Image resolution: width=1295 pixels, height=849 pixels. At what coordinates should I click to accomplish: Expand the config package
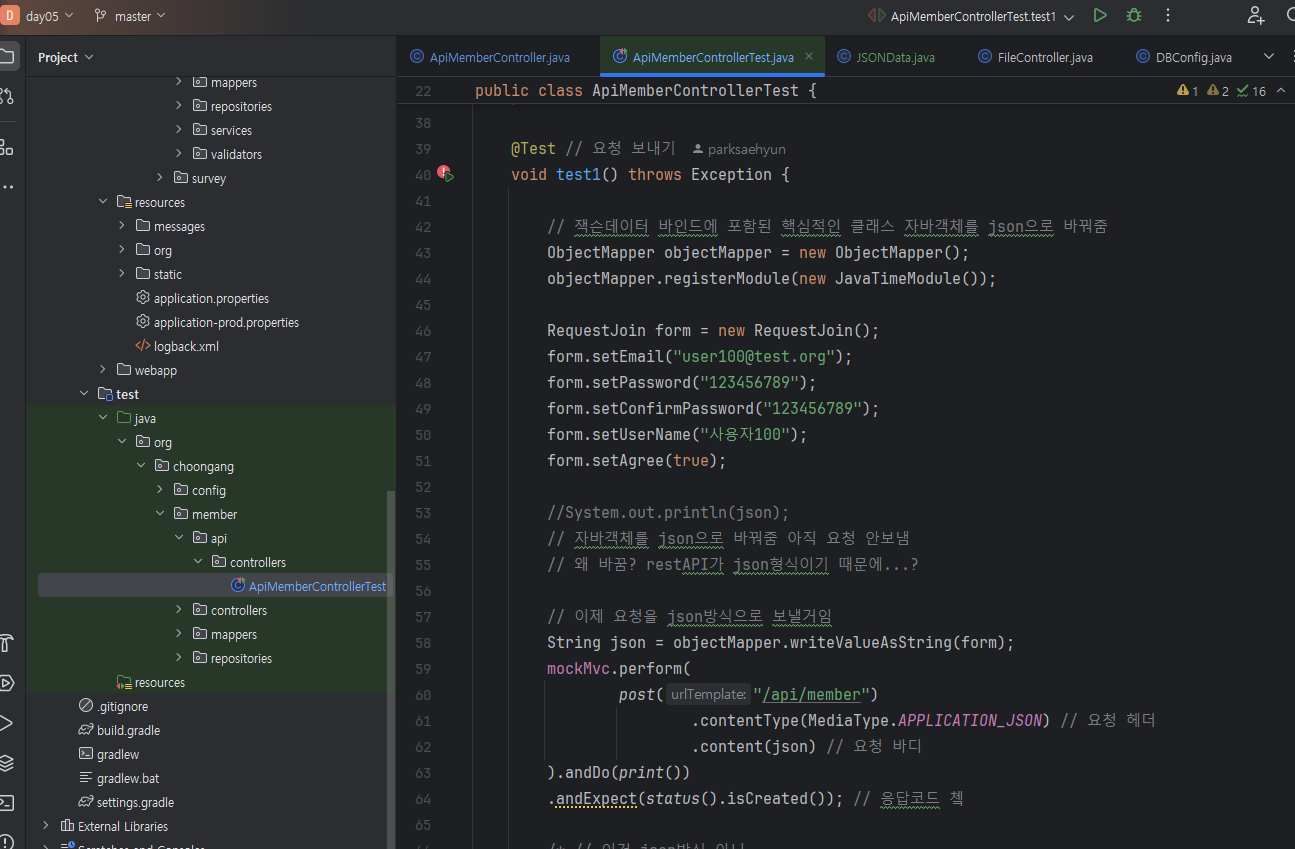(x=160, y=490)
